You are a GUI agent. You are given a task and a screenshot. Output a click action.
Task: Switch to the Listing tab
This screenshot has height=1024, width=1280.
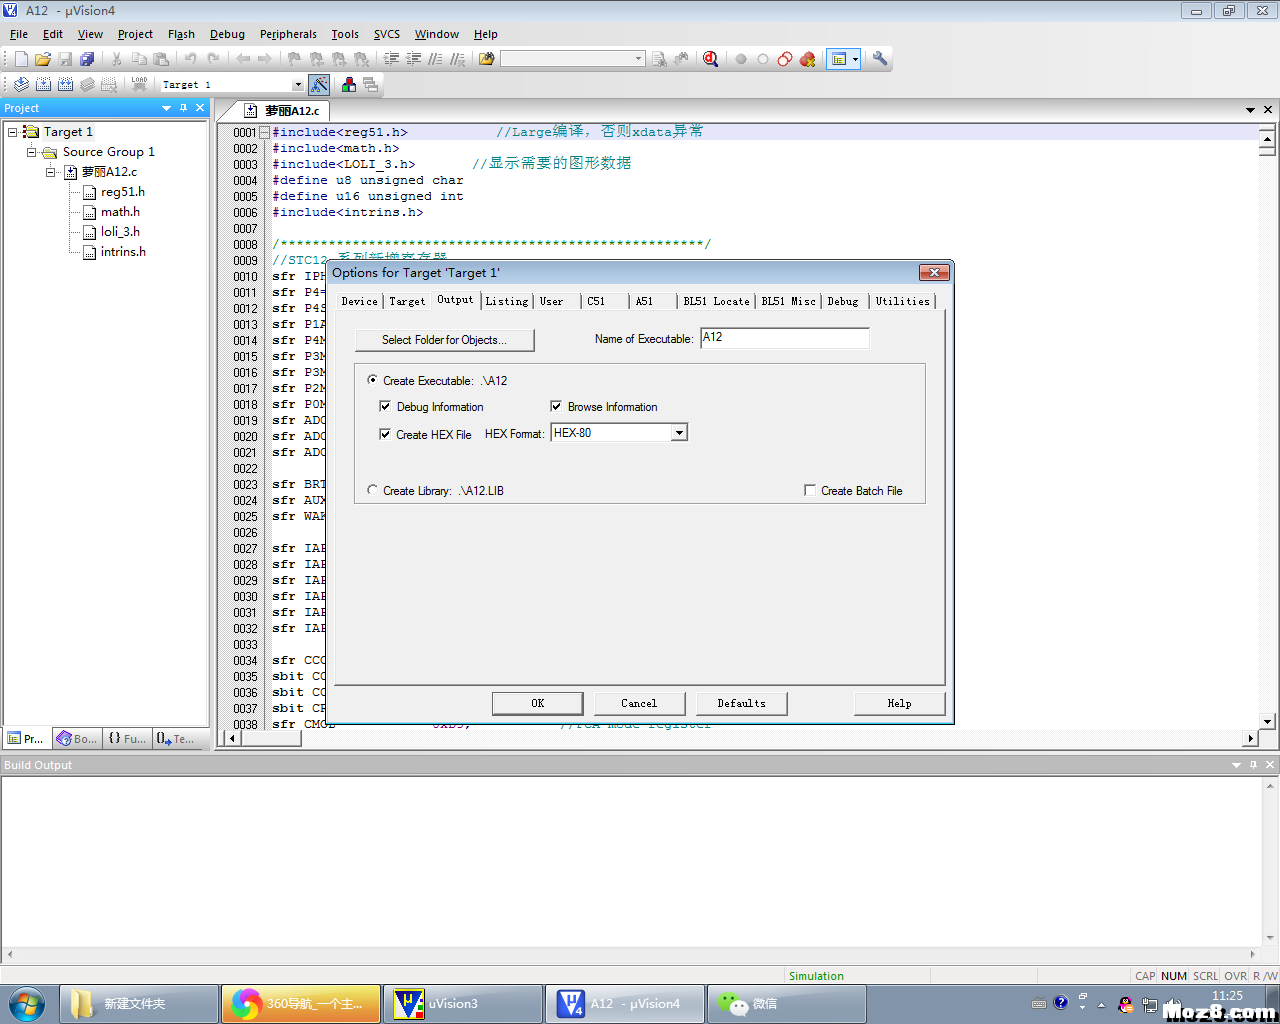pyautogui.click(x=507, y=301)
